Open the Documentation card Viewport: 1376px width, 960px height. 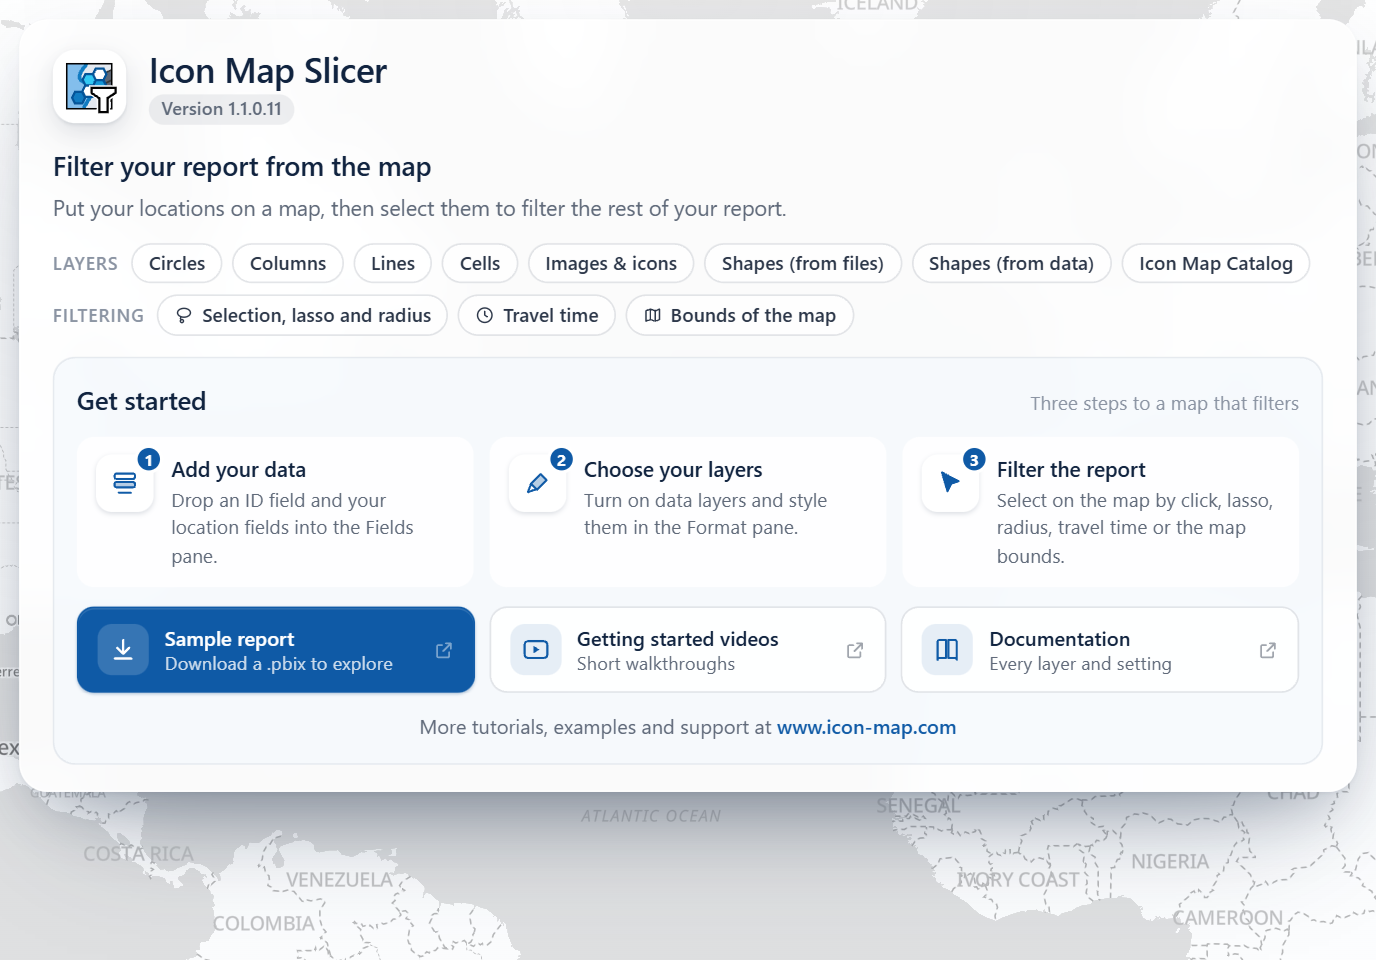pyautogui.click(x=1100, y=650)
